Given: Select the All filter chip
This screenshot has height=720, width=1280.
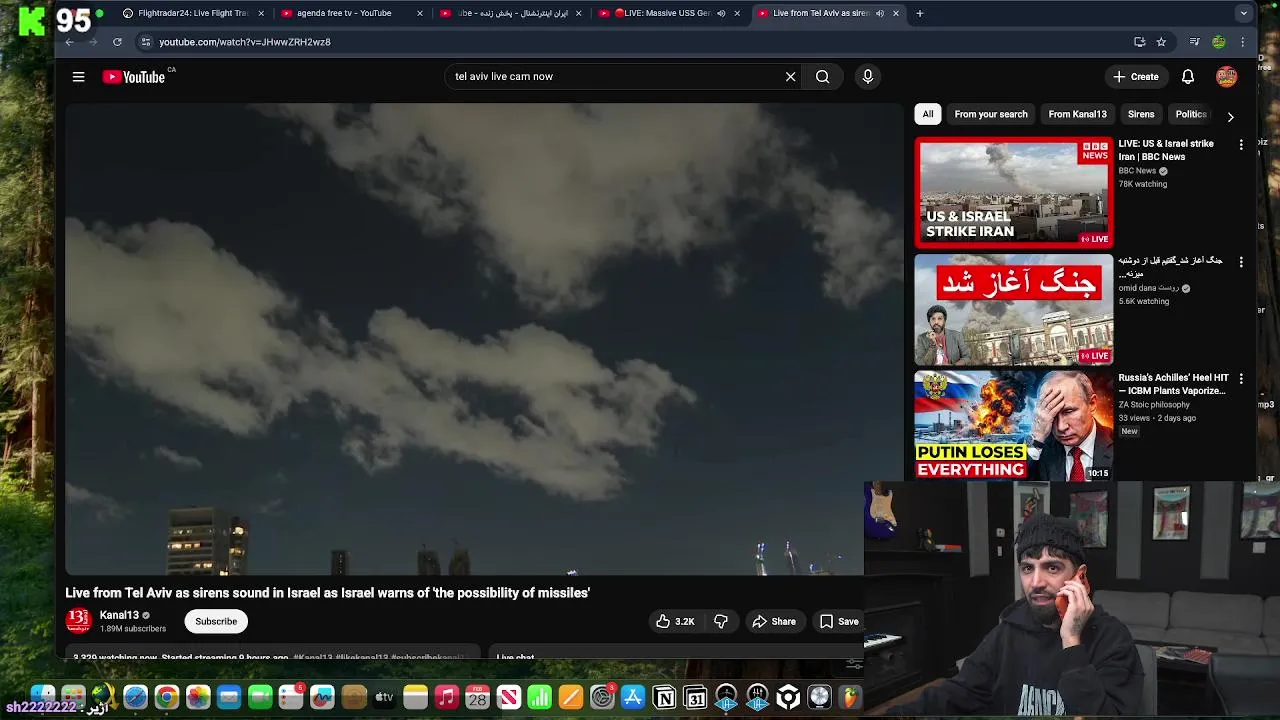Looking at the screenshot, I should click(928, 114).
